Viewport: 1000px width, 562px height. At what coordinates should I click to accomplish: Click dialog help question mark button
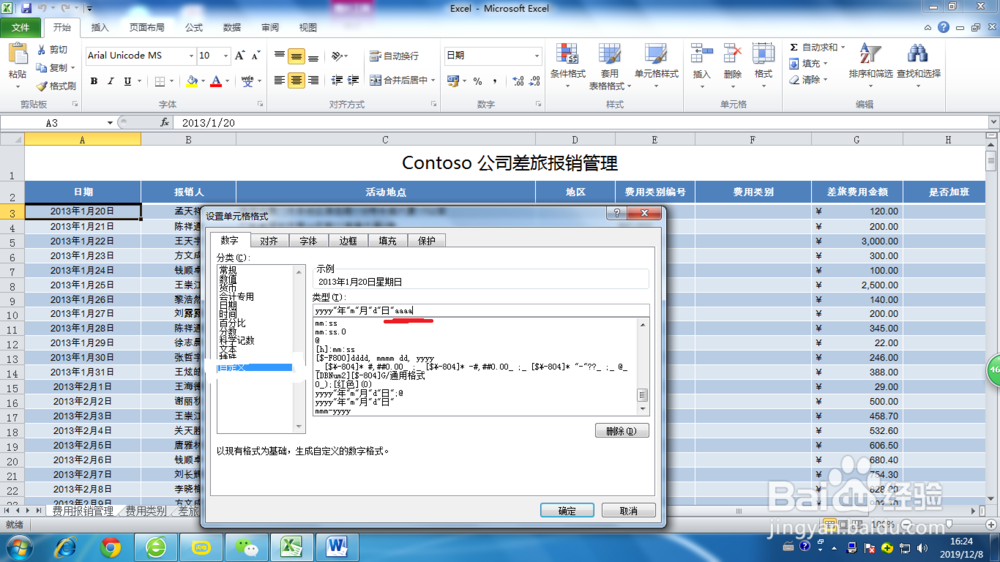tap(617, 213)
